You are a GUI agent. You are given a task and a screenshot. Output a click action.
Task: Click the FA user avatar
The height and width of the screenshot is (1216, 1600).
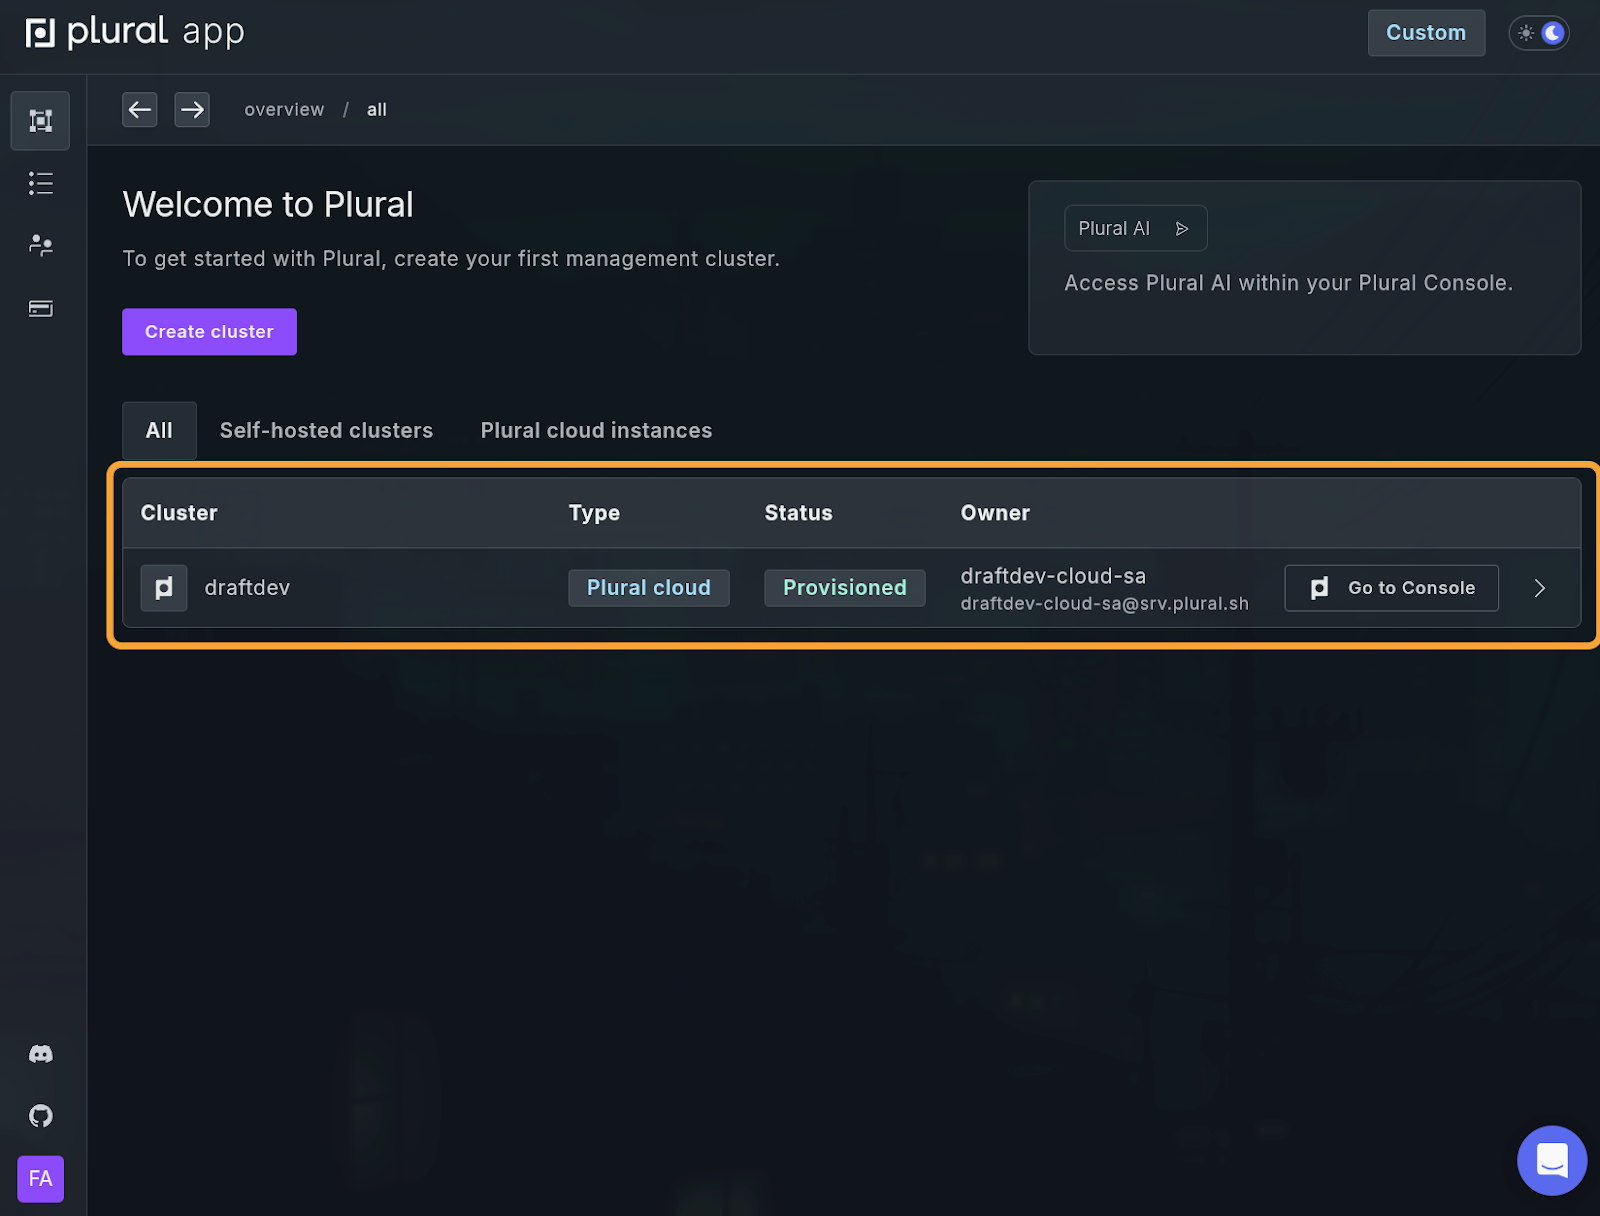point(40,1179)
